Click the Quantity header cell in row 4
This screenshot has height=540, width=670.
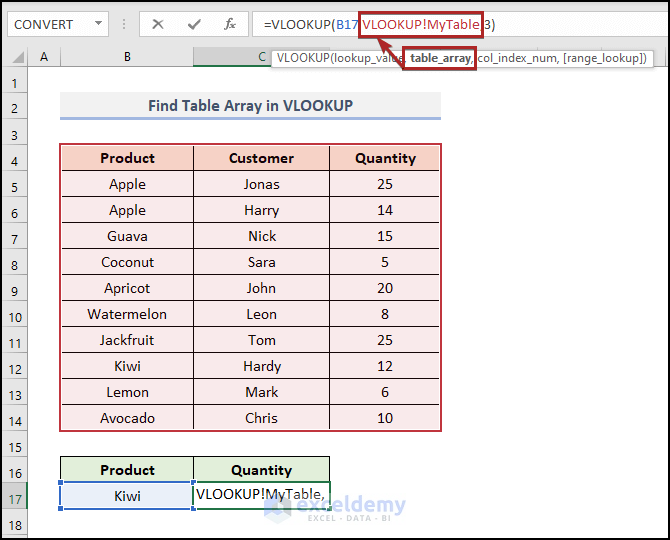coord(385,158)
